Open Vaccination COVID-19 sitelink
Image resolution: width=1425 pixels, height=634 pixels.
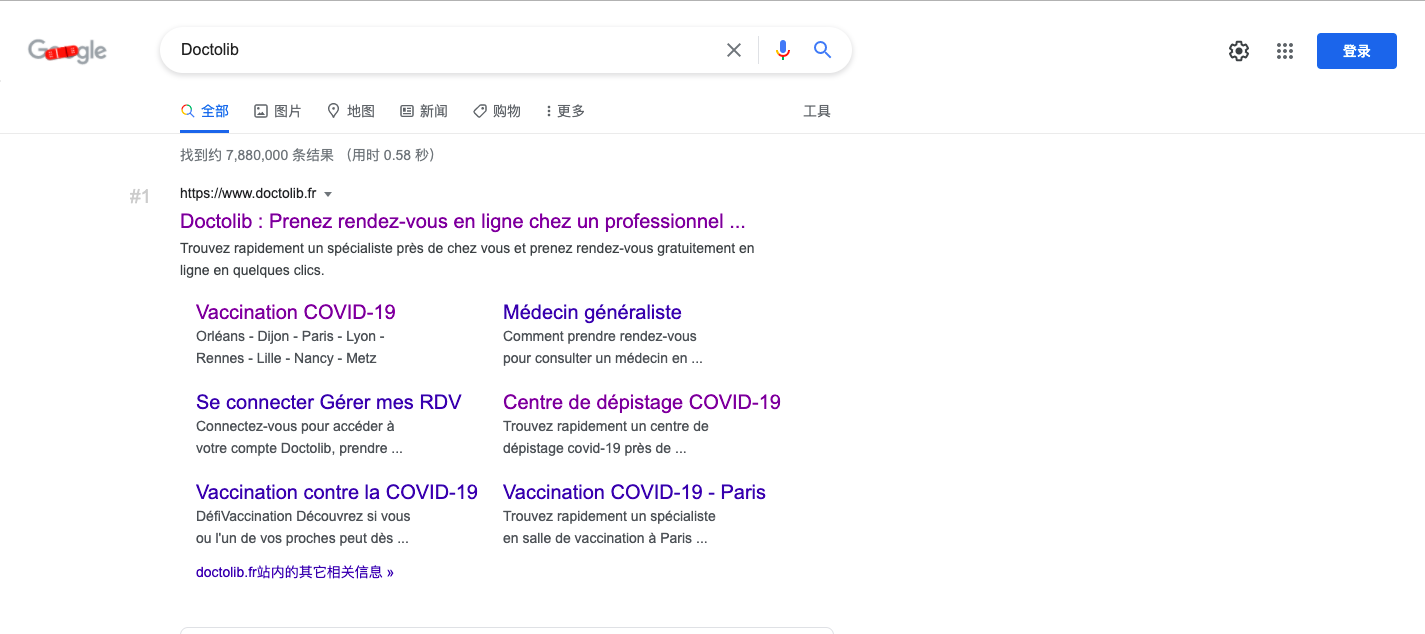point(296,312)
